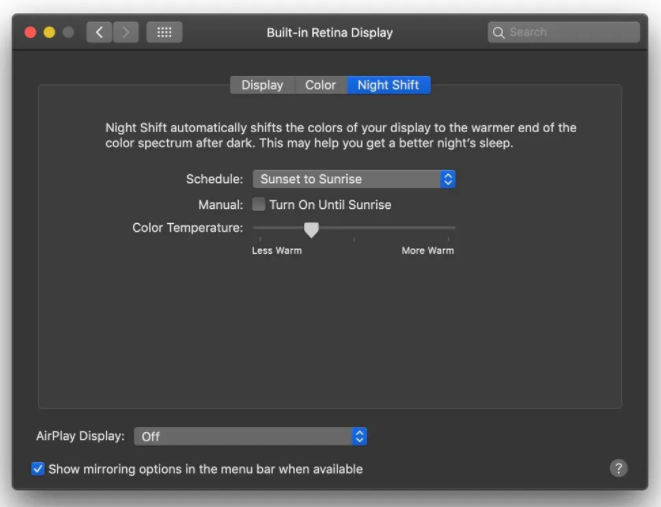Click the magnifying glass search icon
The image size is (661, 507).
pyautogui.click(x=498, y=33)
